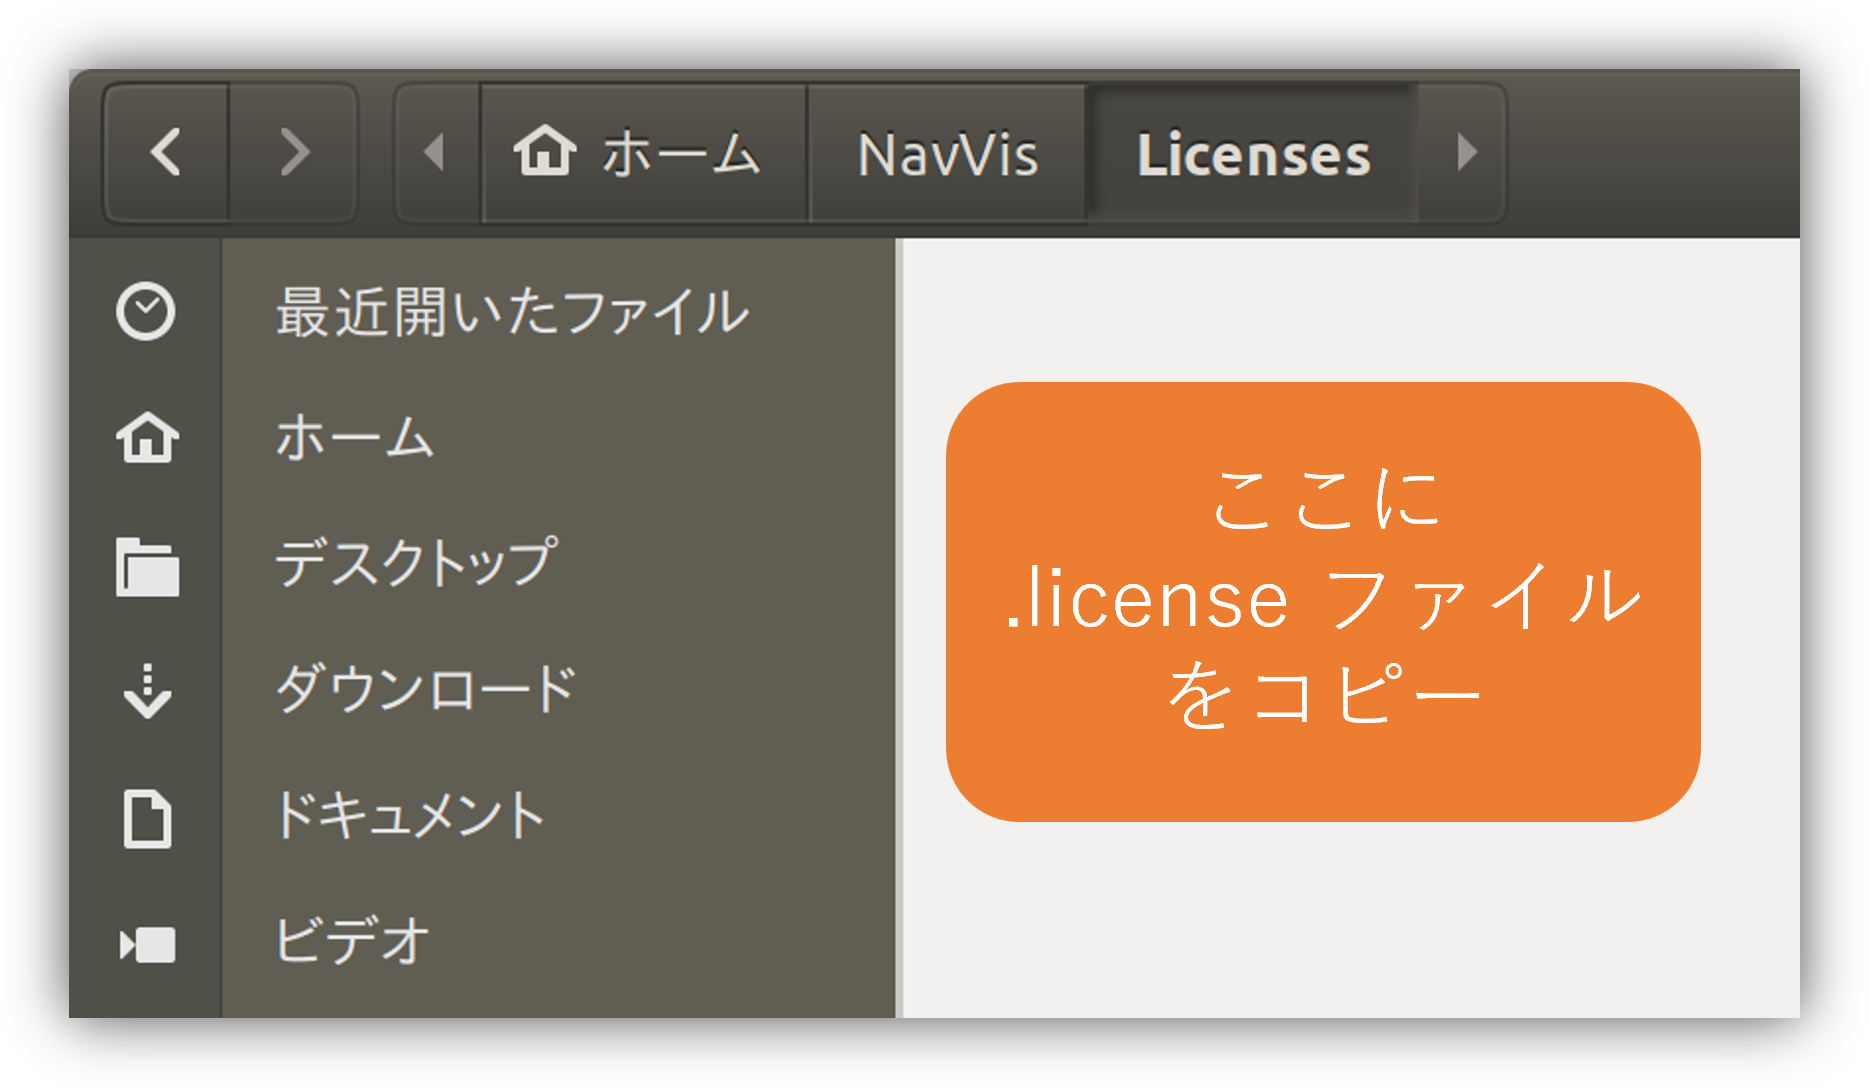Select the Licenses path bar segment
This screenshot has height=1087, width=1869.
tap(1253, 153)
